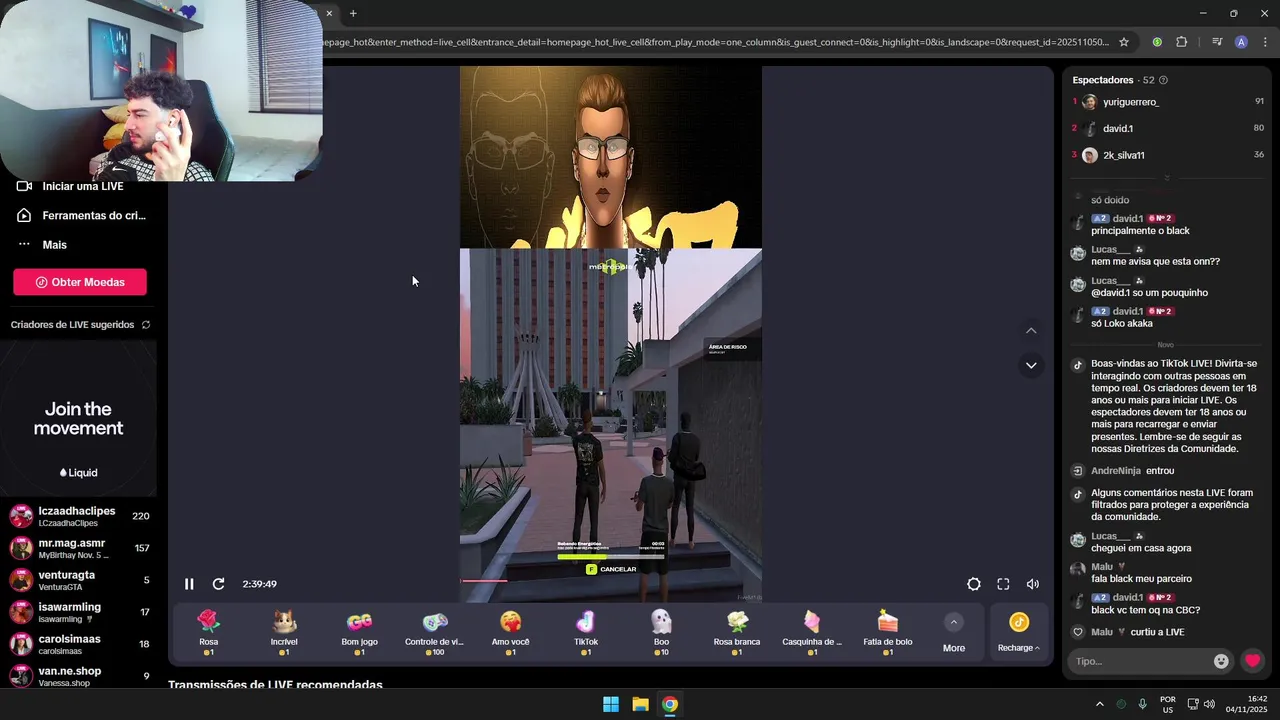
Task: Pause the LIVE video playback
Action: (x=189, y=584)
